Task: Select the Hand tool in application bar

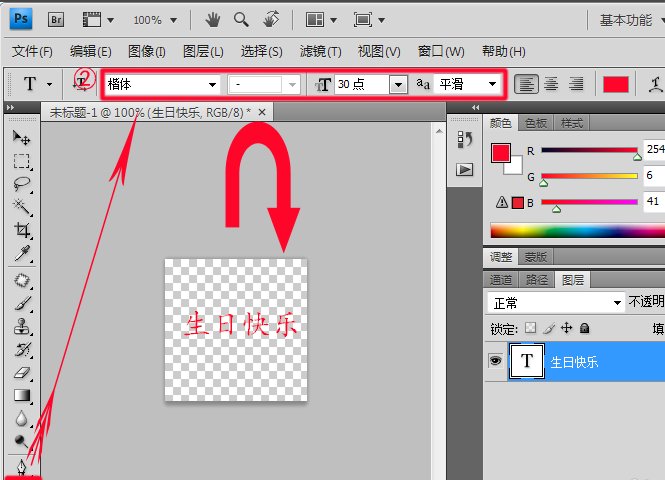Action: pyautogui.click(x=212, y=20)
